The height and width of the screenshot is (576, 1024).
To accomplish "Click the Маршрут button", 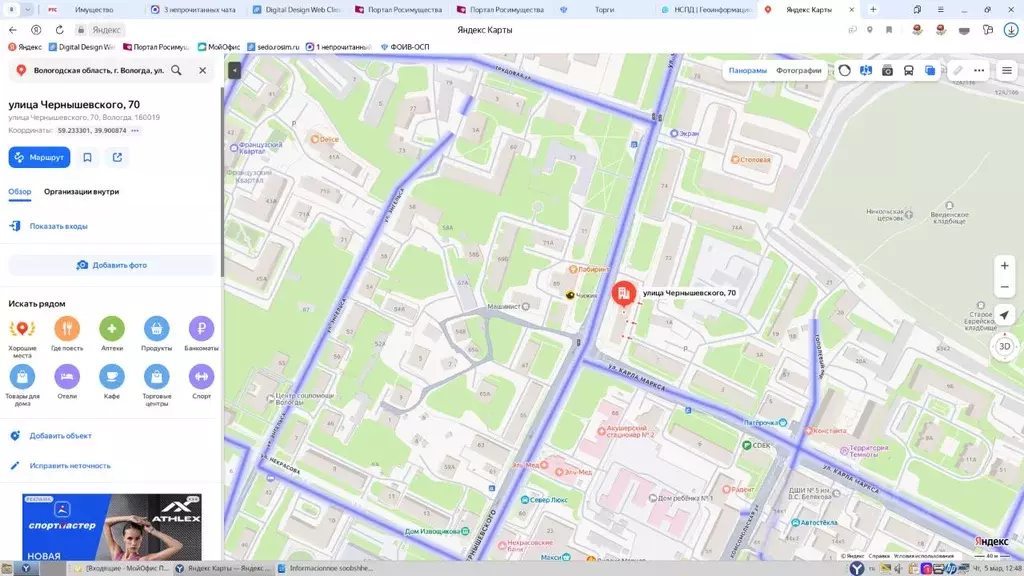I will 39,157.
